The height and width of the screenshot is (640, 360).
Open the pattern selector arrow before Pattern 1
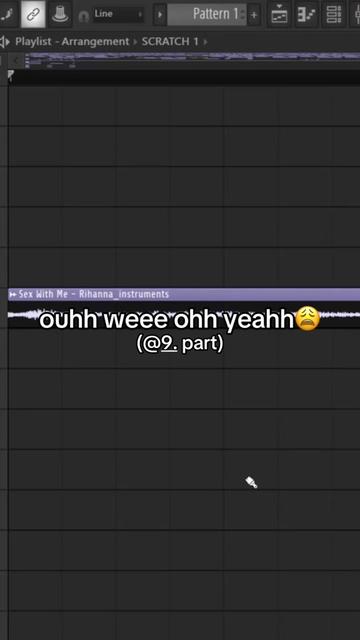click(160, 15)
